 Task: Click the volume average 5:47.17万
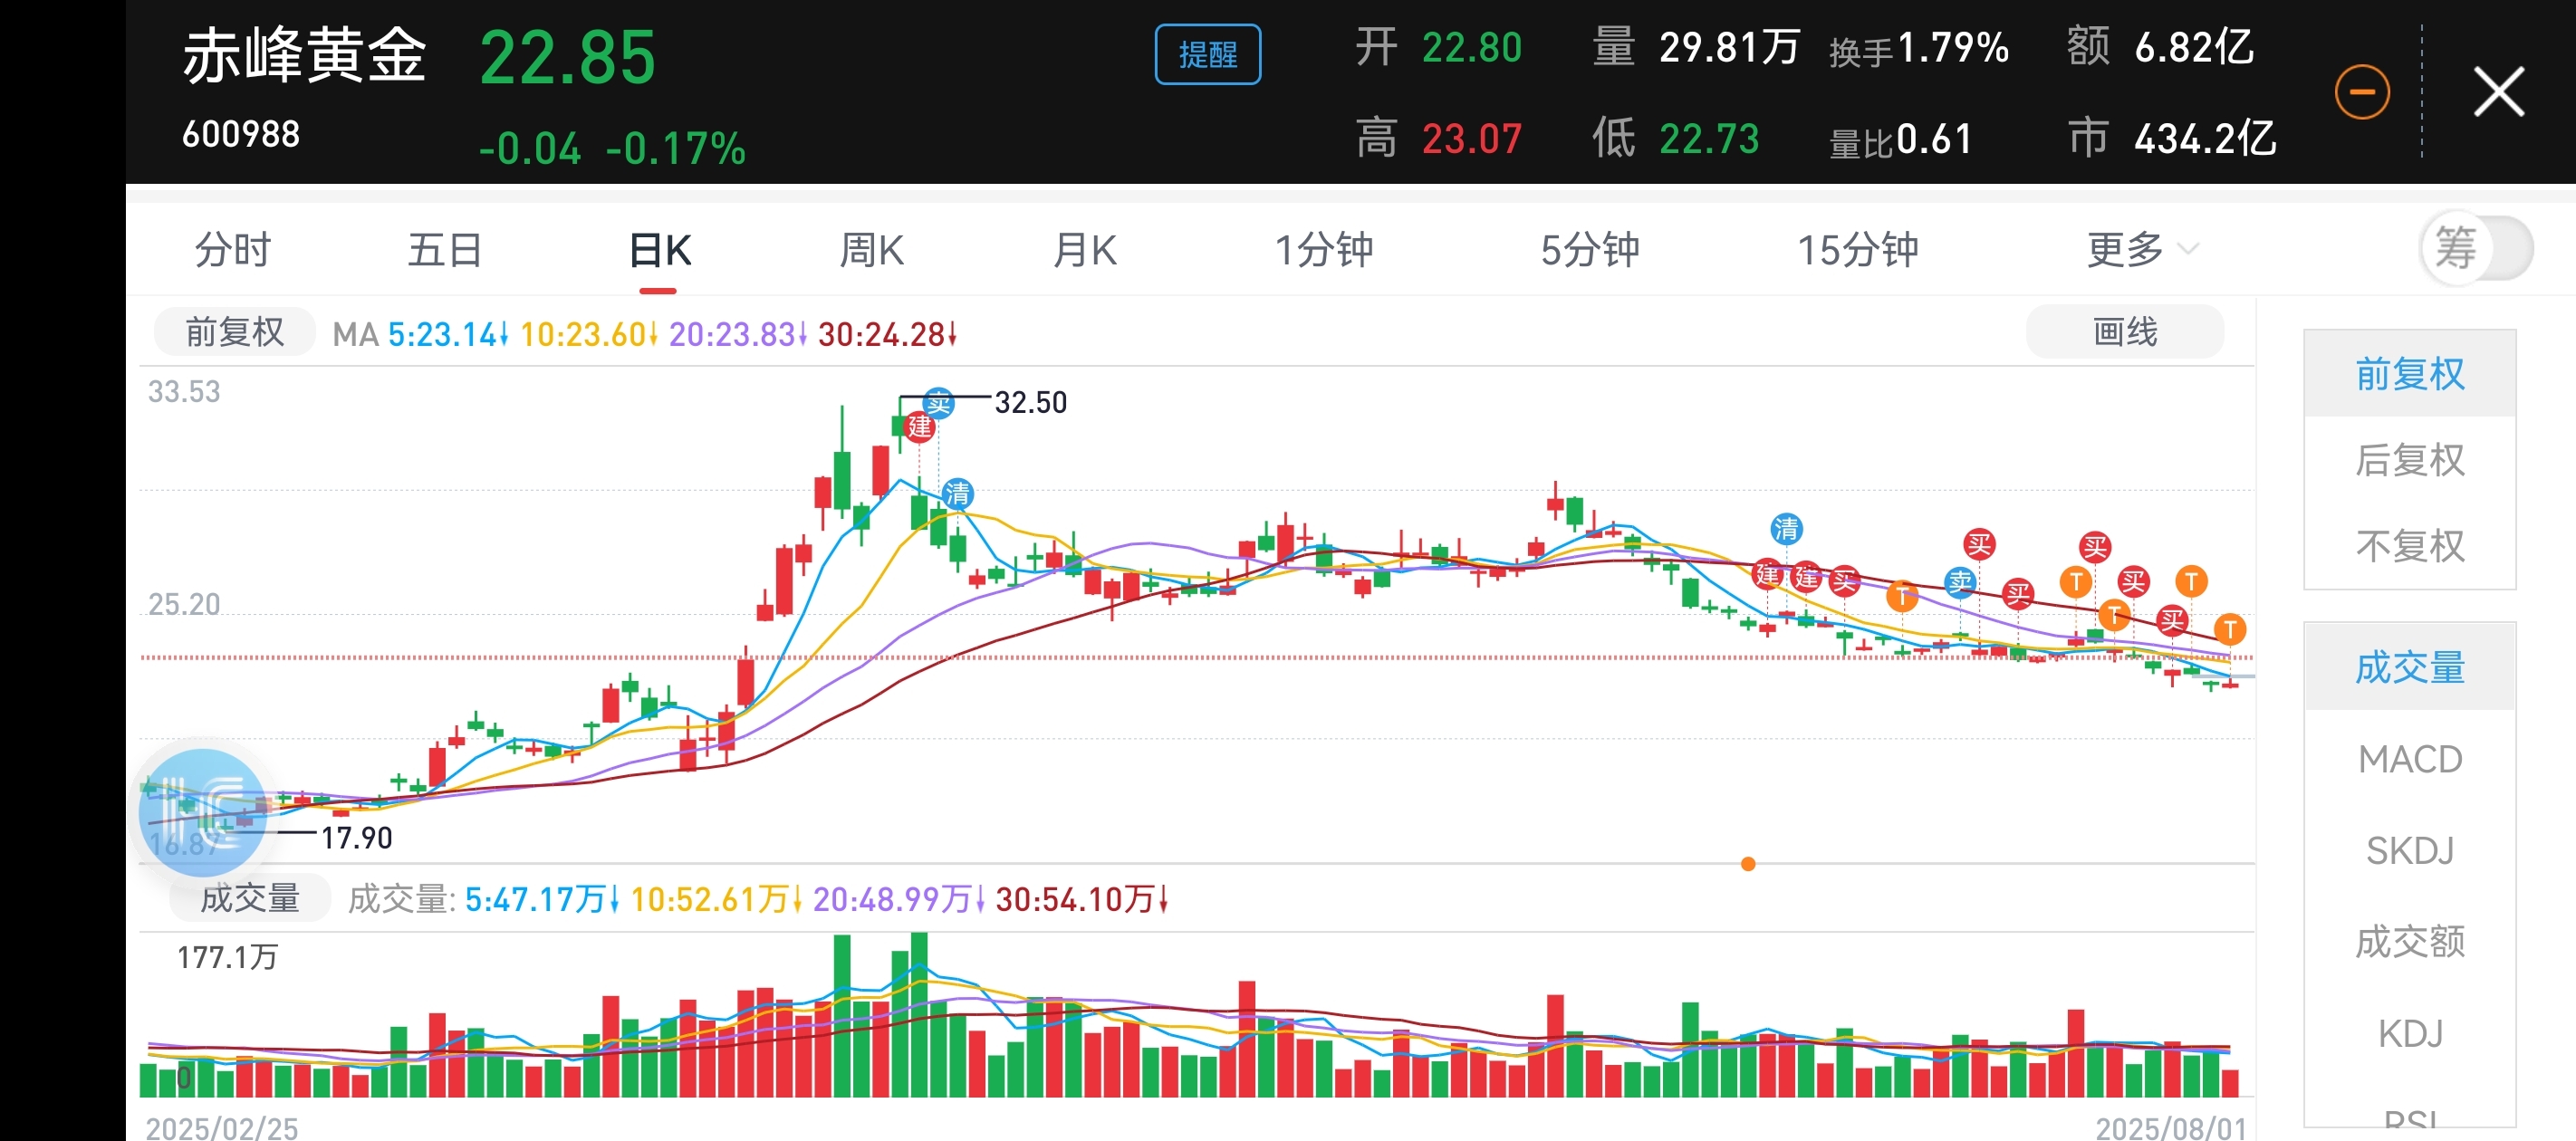[x=542, y=899]
